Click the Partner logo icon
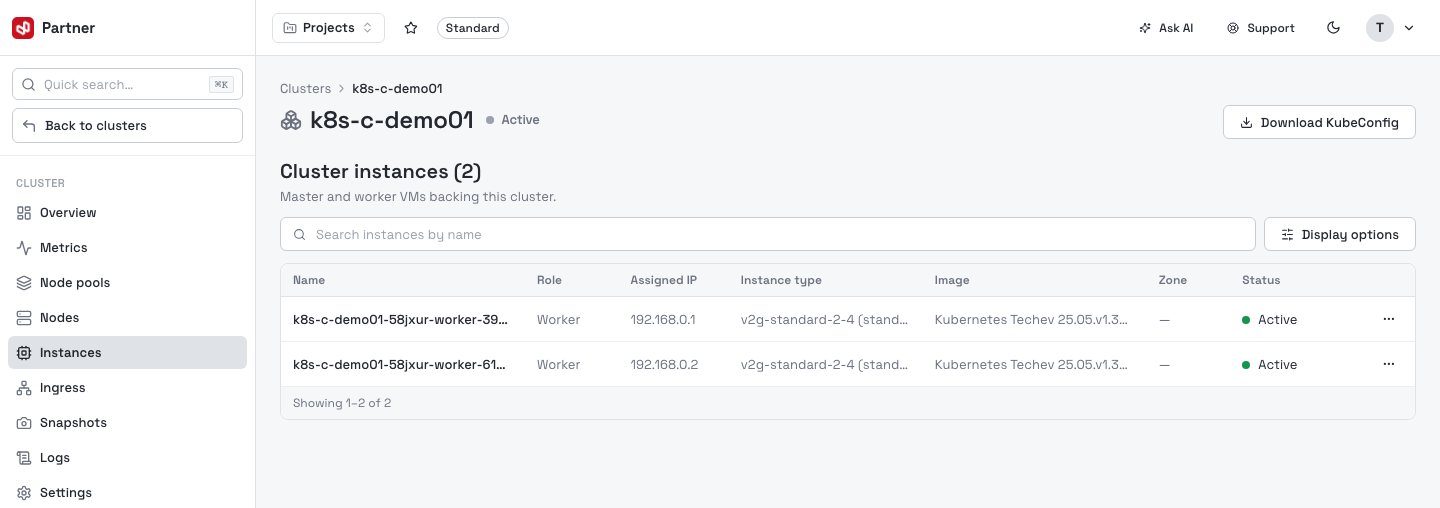This screenshot has height=508, width=1440. pyautogui.click(x=23, y=28)
